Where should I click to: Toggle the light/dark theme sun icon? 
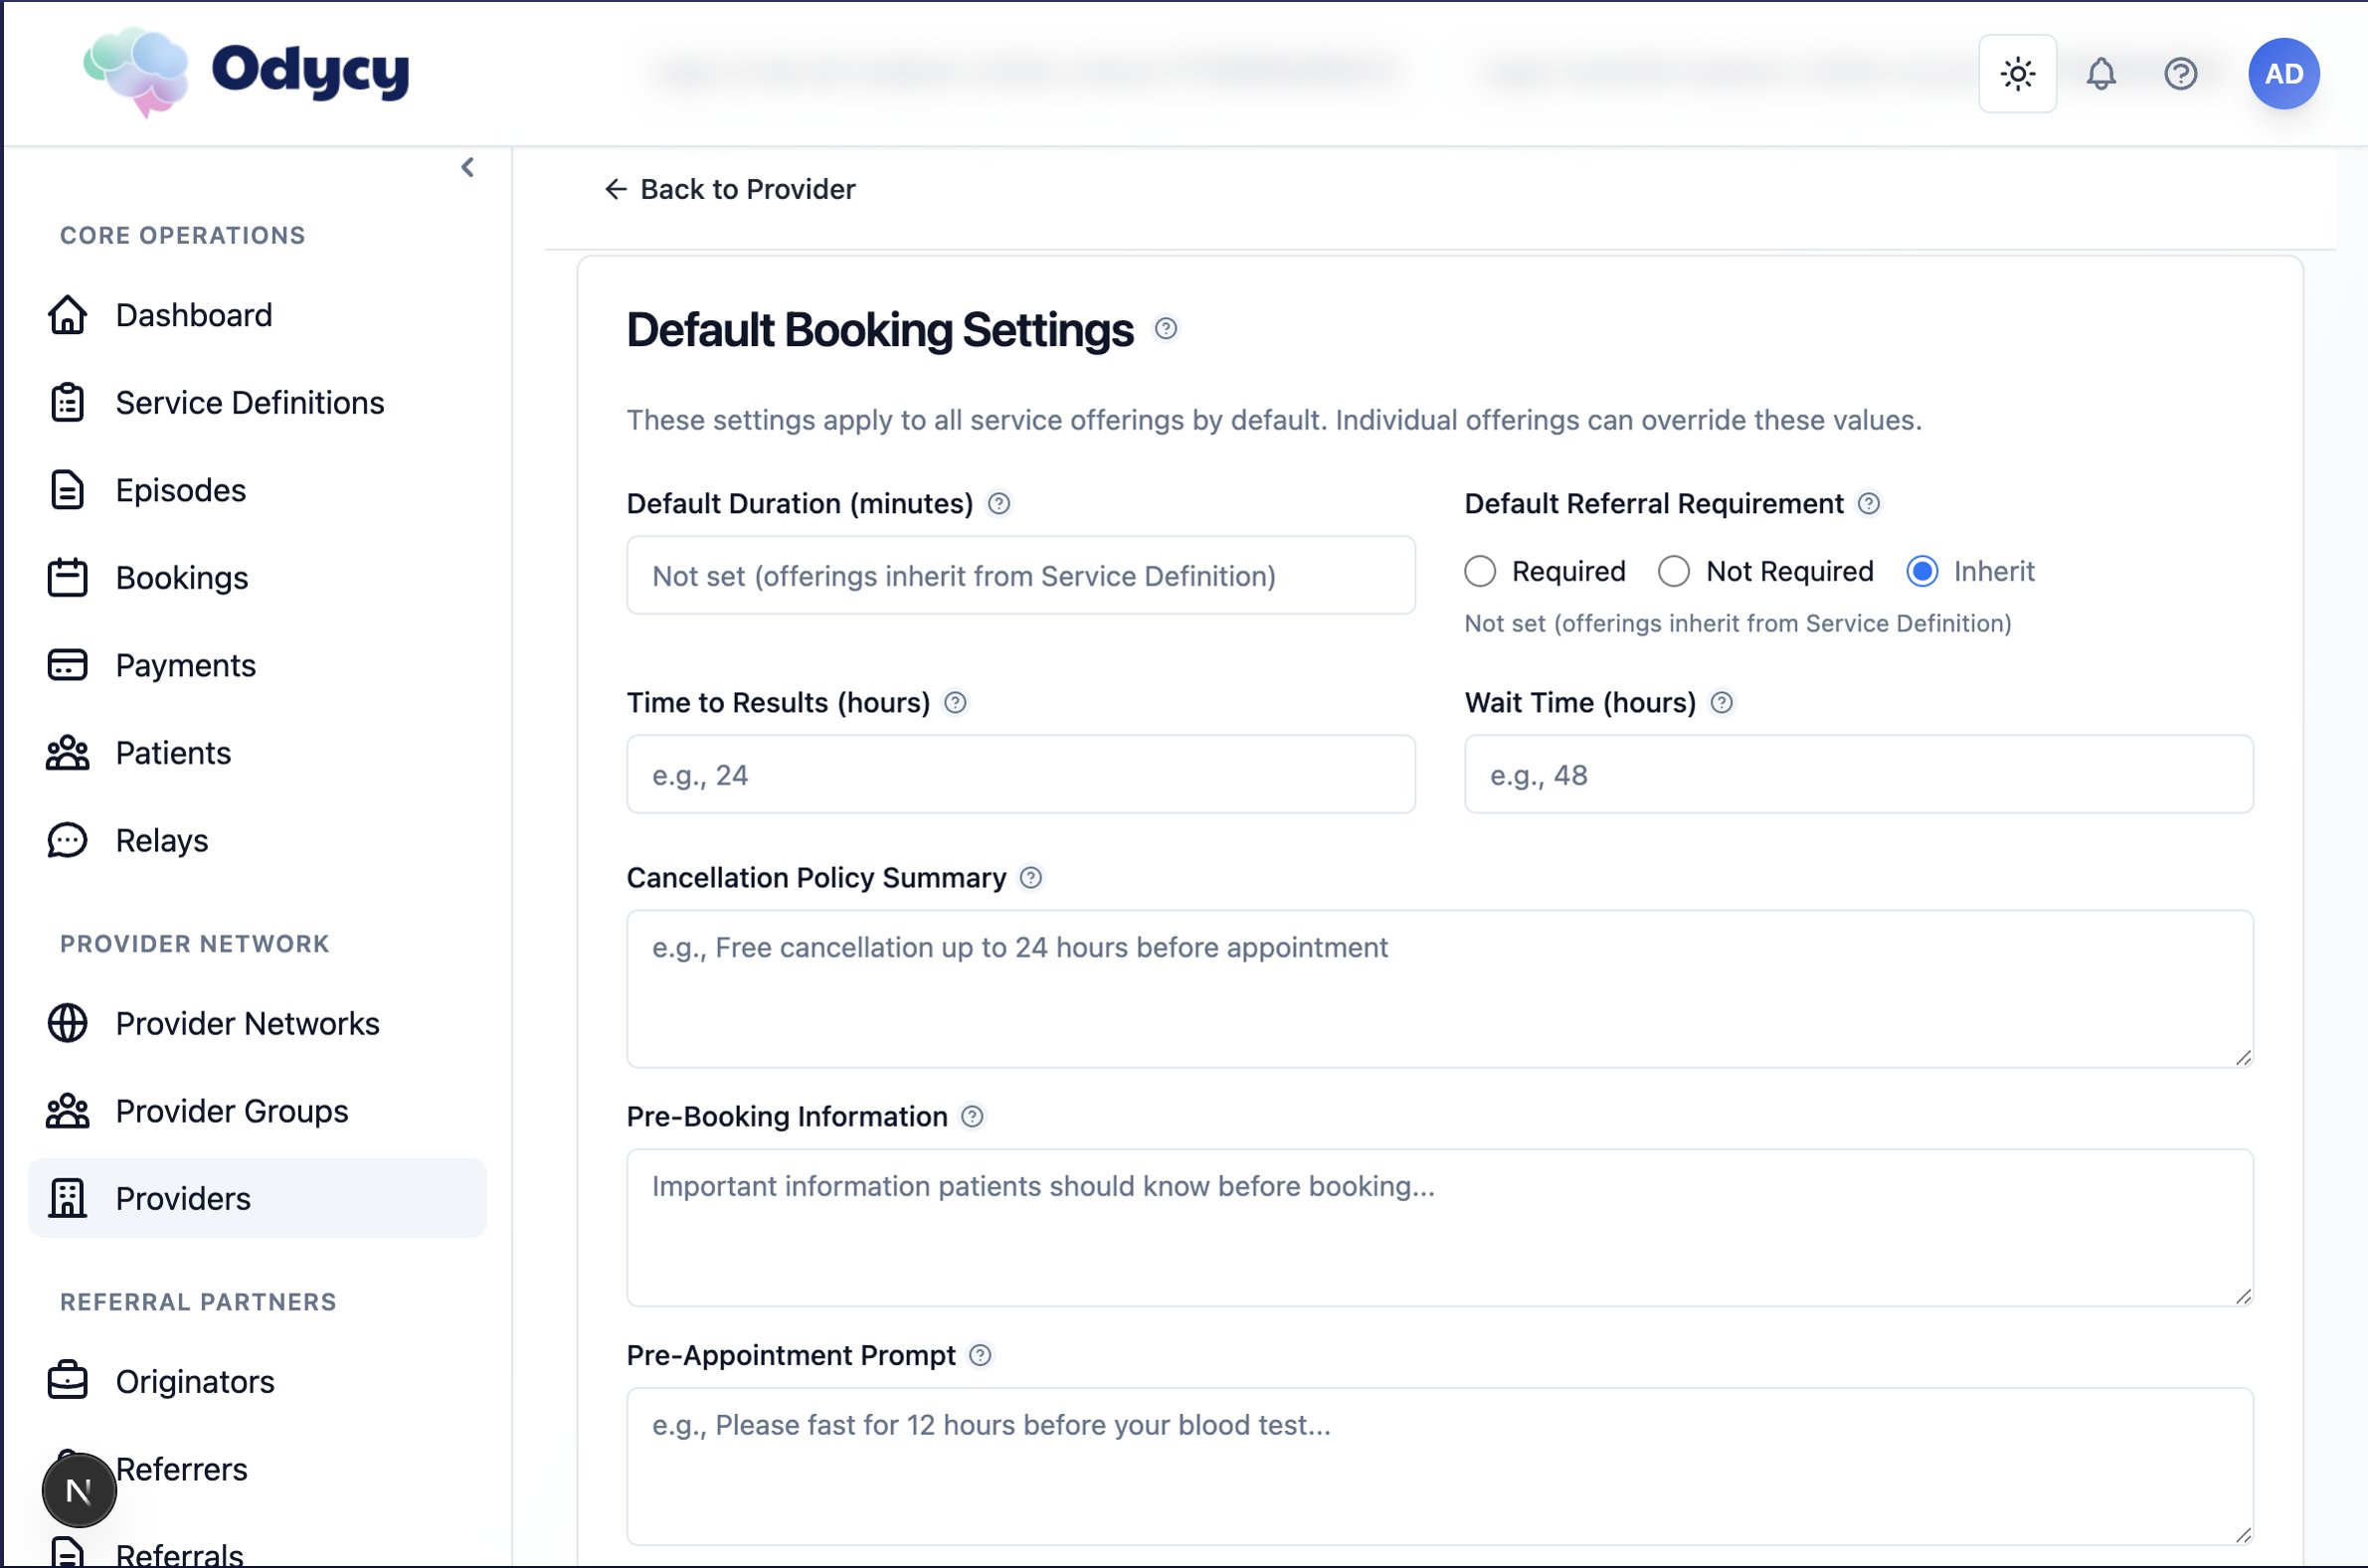pos(2017,73)
